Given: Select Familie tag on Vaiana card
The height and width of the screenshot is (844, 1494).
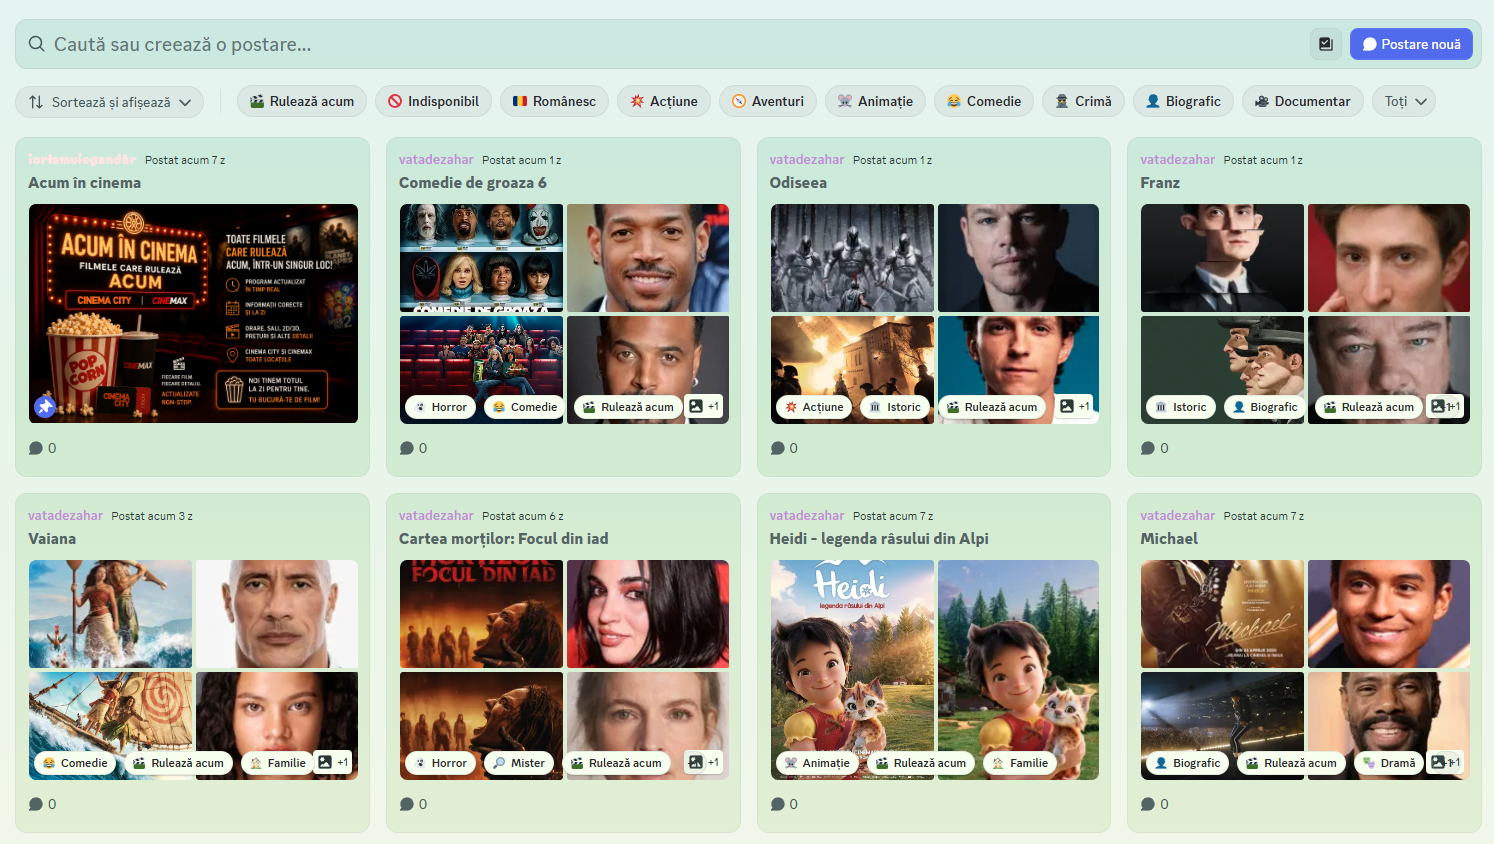Looking at the screenshot, I should click(278, 763).
